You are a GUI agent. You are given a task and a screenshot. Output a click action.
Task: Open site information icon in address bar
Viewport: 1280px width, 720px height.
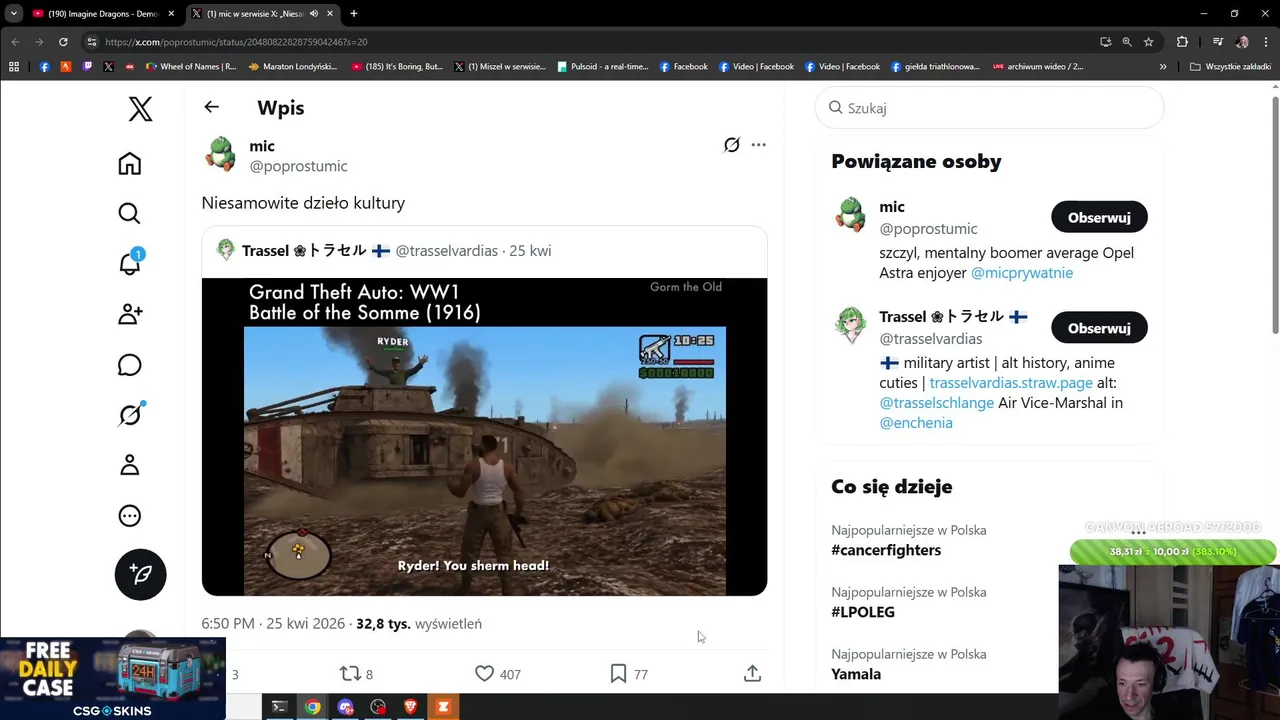[91, 42]
